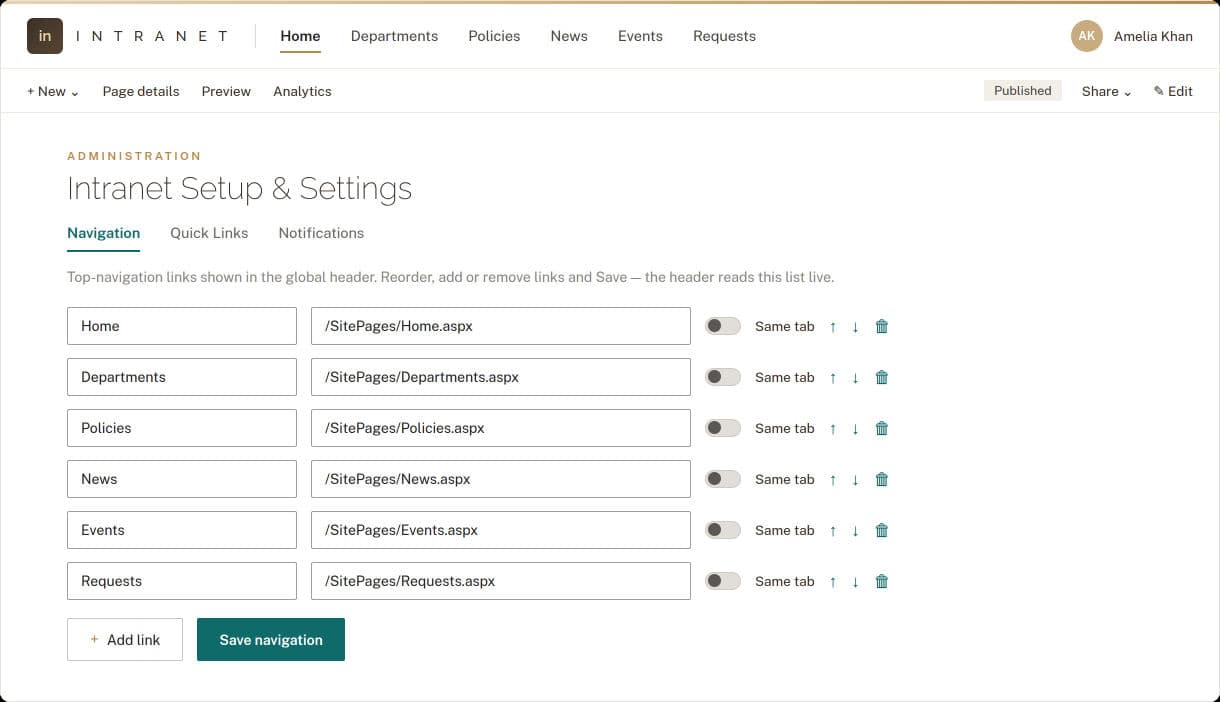Move the News link up

(833, 479)
